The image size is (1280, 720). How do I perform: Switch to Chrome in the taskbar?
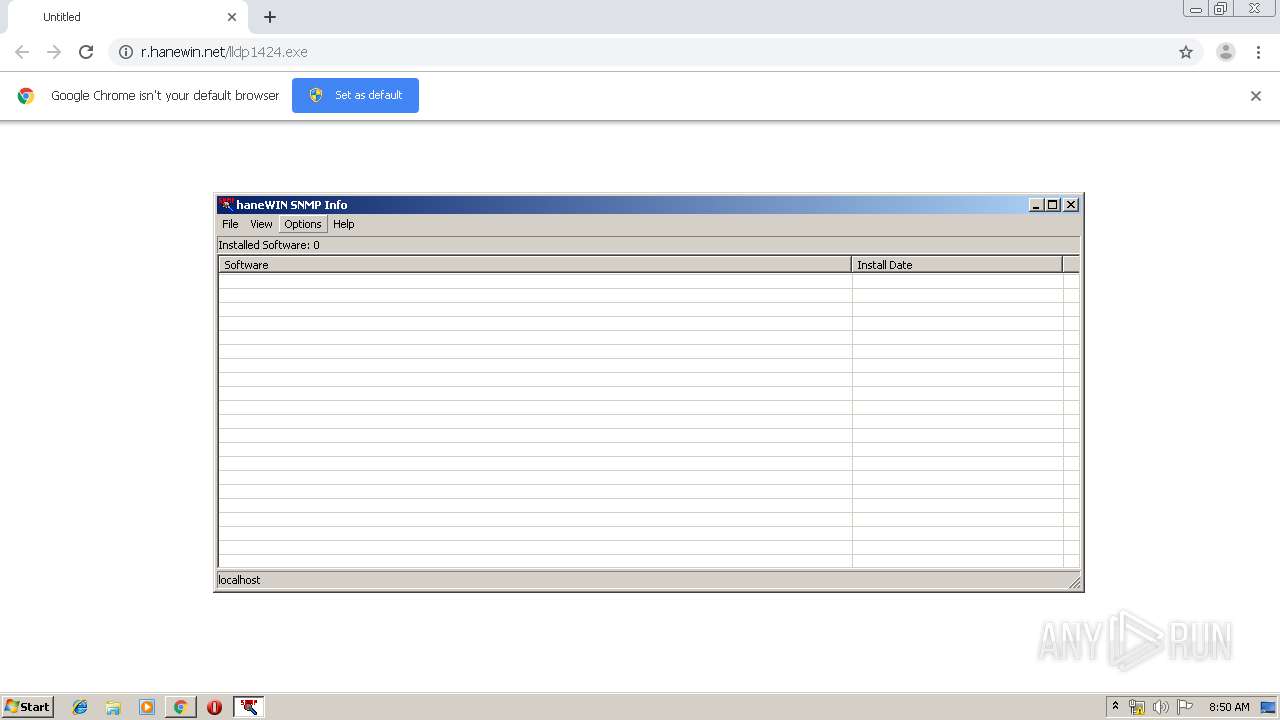[x=180, y=707]
